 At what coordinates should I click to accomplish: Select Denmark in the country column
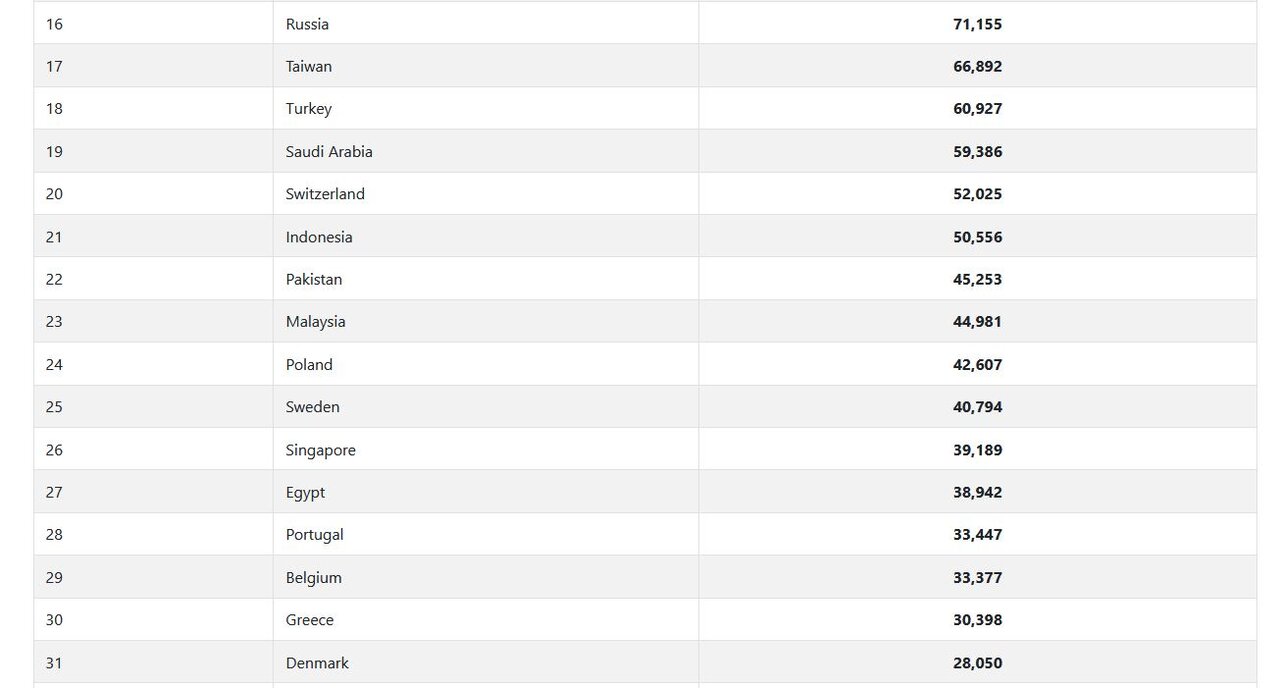click(x=317, y=663)
